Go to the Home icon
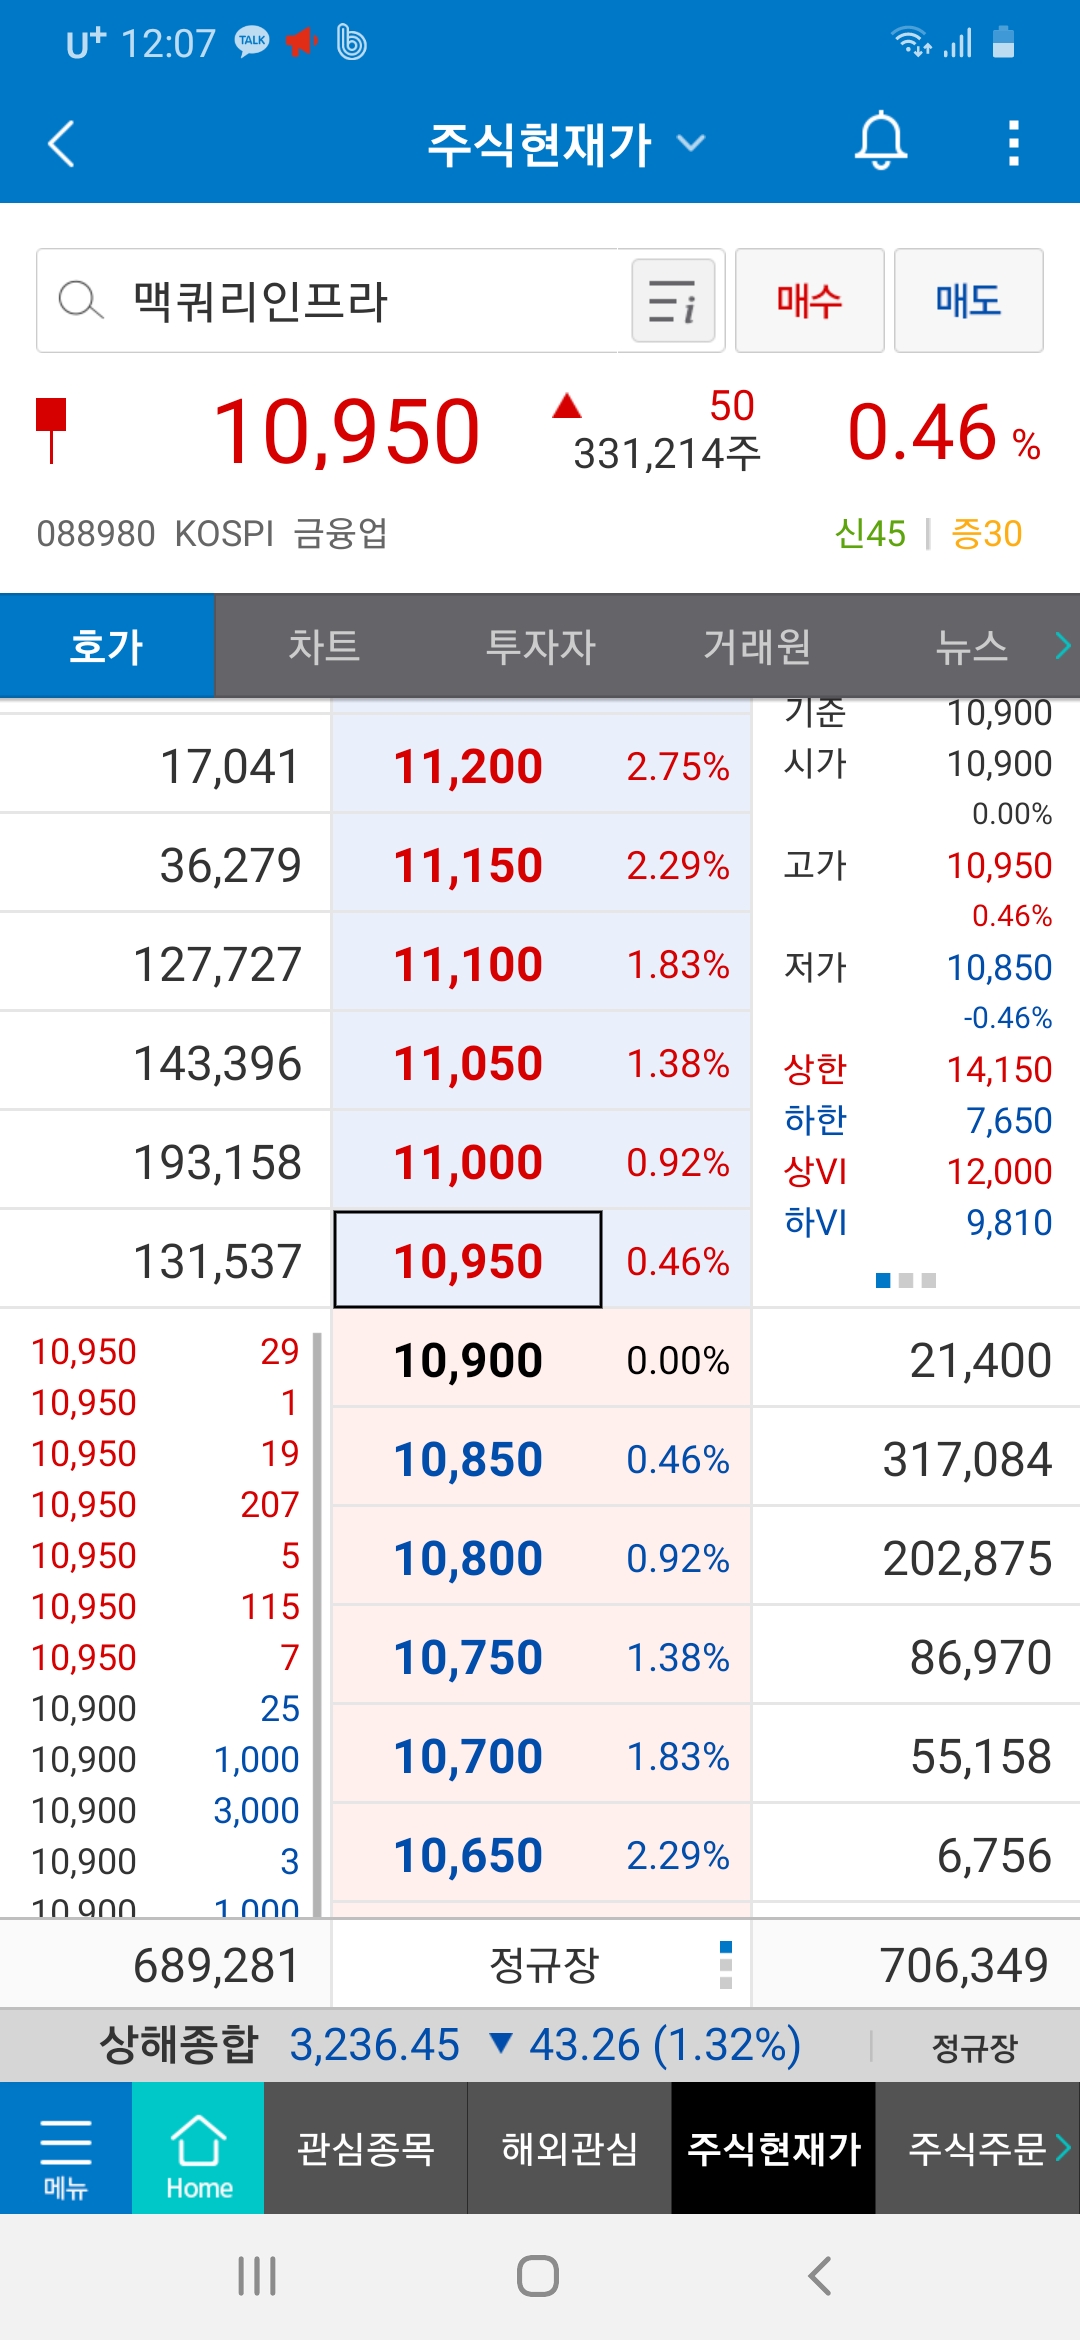This screenshot has height=2340, width=1080. click(198, 2148)
